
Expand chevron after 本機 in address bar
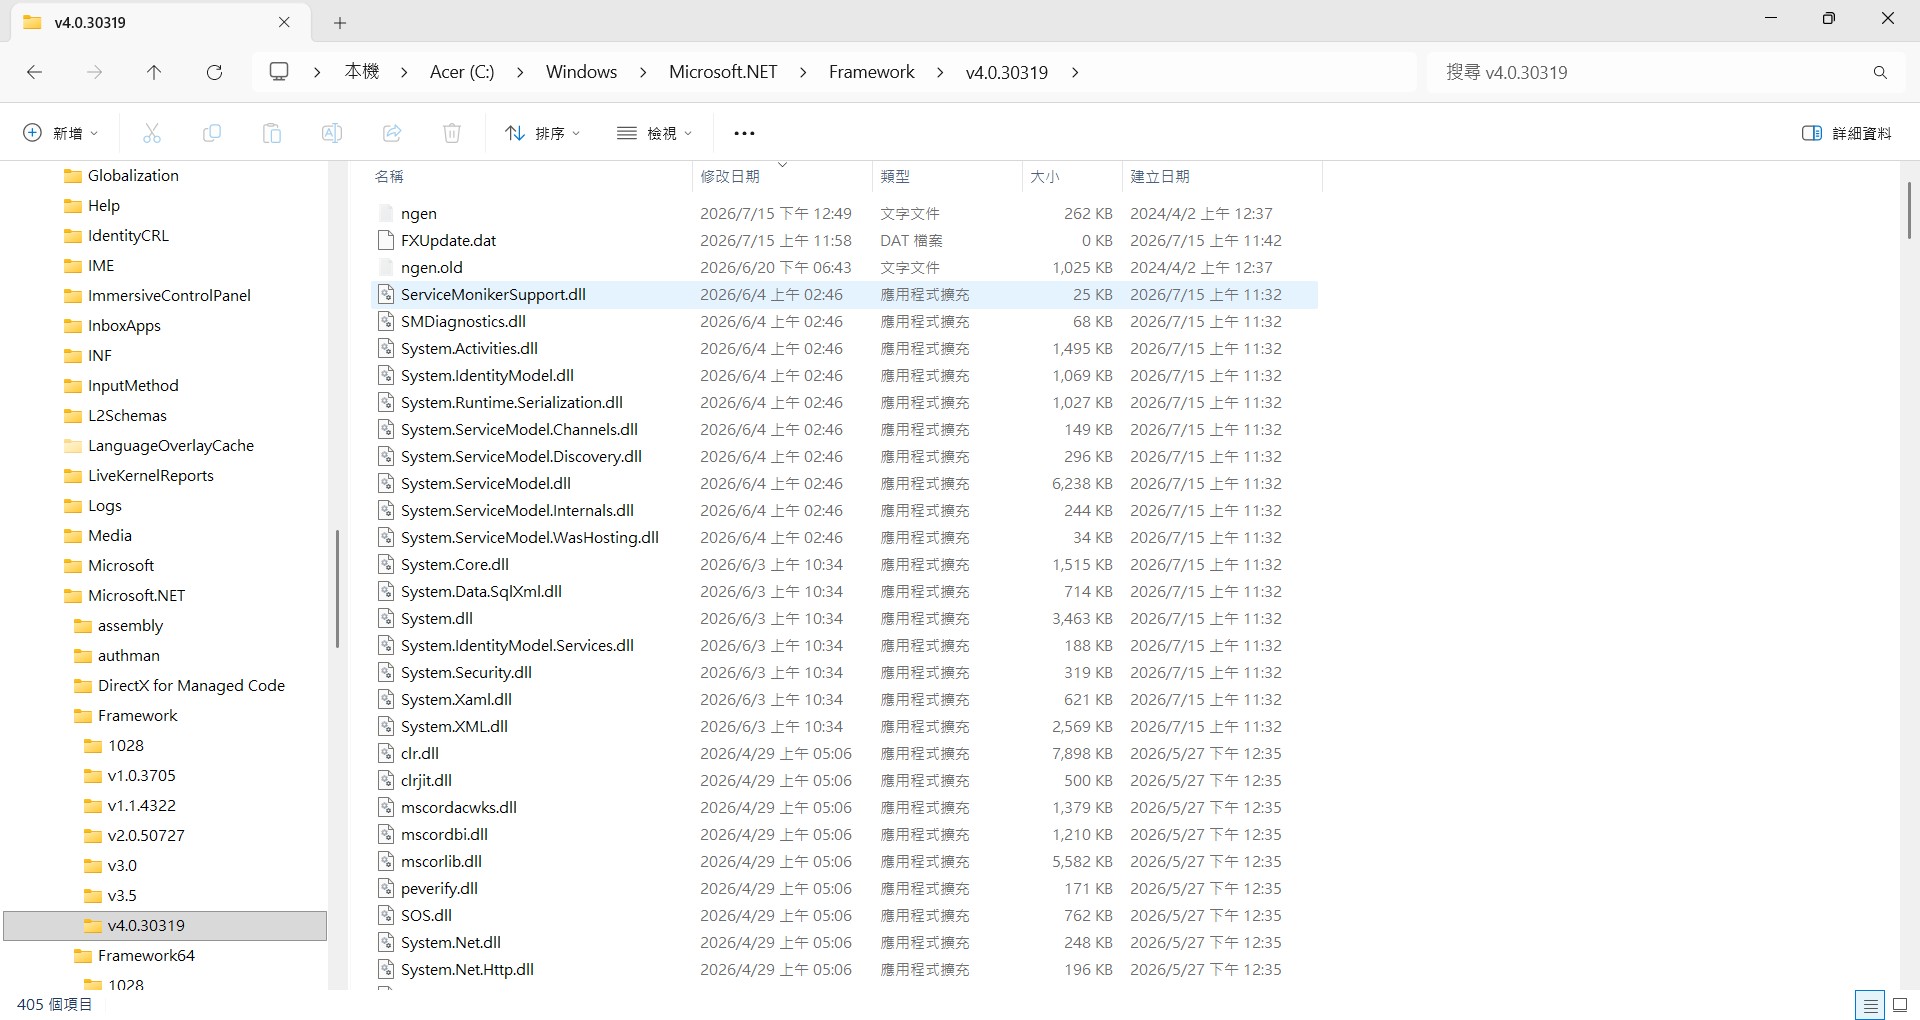click(x=404, y=72)
